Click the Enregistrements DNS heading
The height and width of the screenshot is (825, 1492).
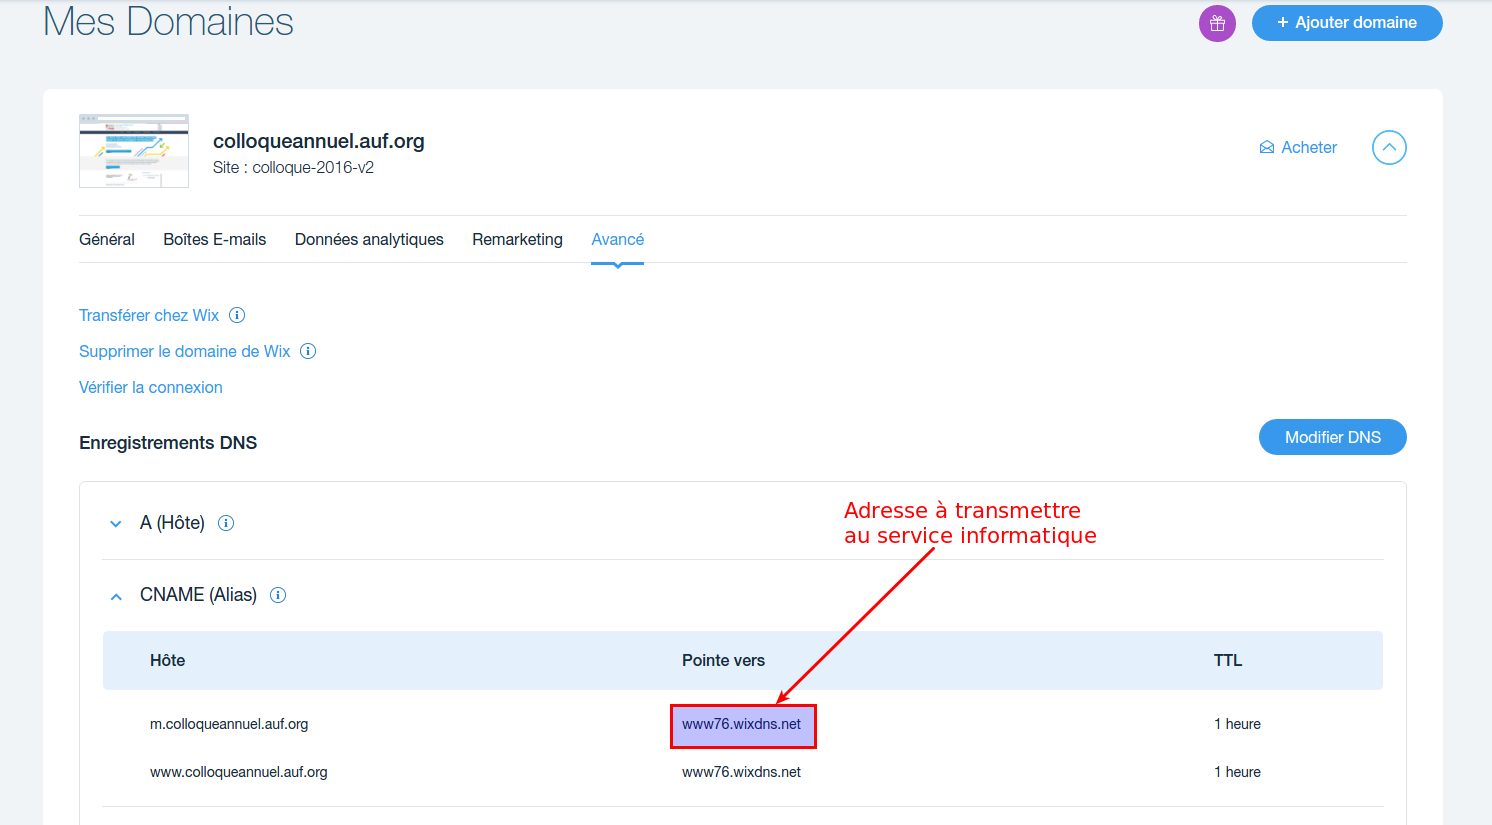pos(168,442)
